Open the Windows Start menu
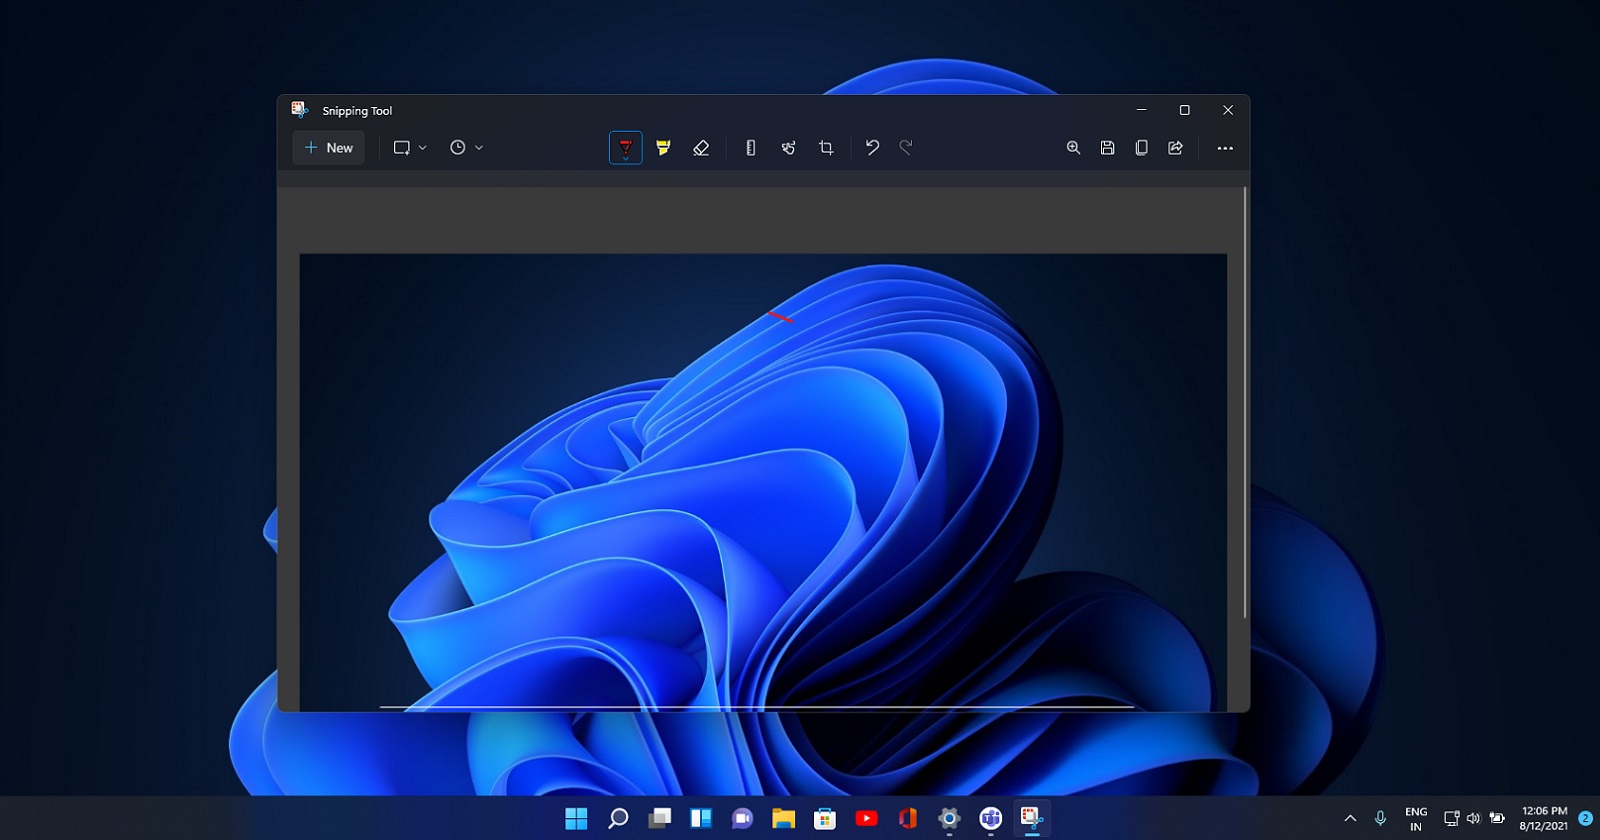The height and width of the screenshot is (840, 1600). coord(577,818)
